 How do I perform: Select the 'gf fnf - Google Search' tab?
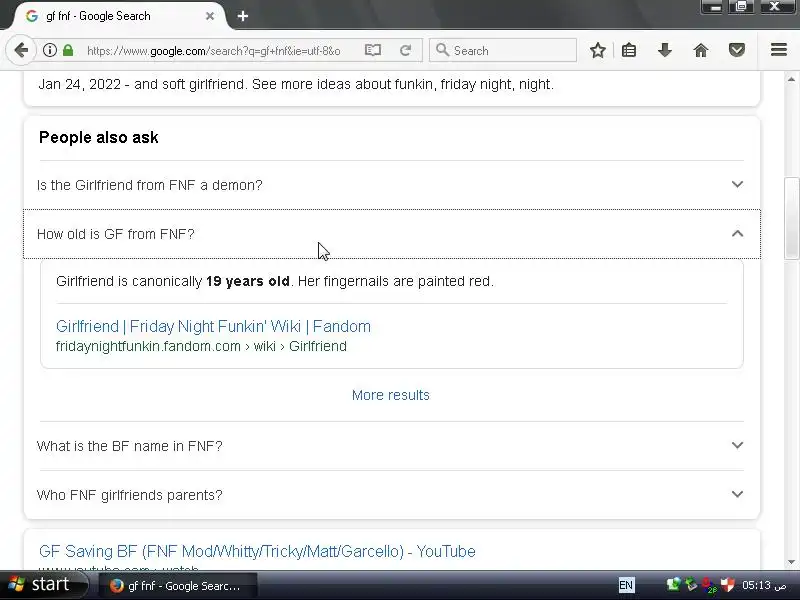click(120, 16)
